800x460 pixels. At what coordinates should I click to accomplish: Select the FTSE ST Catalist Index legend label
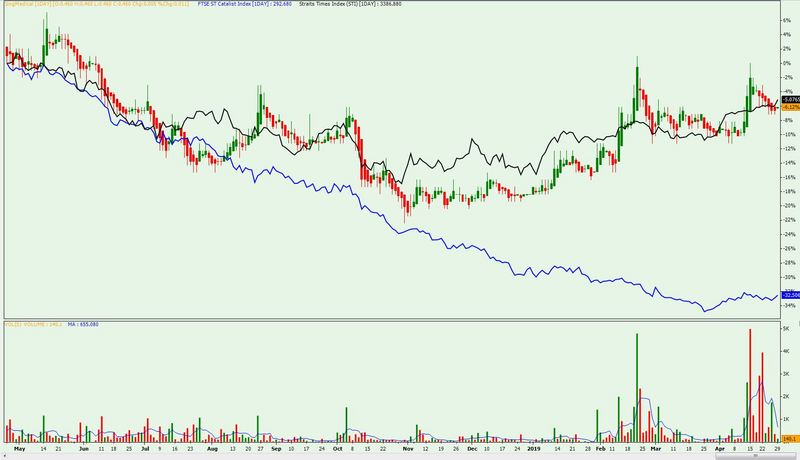click(x=244, y=4)
